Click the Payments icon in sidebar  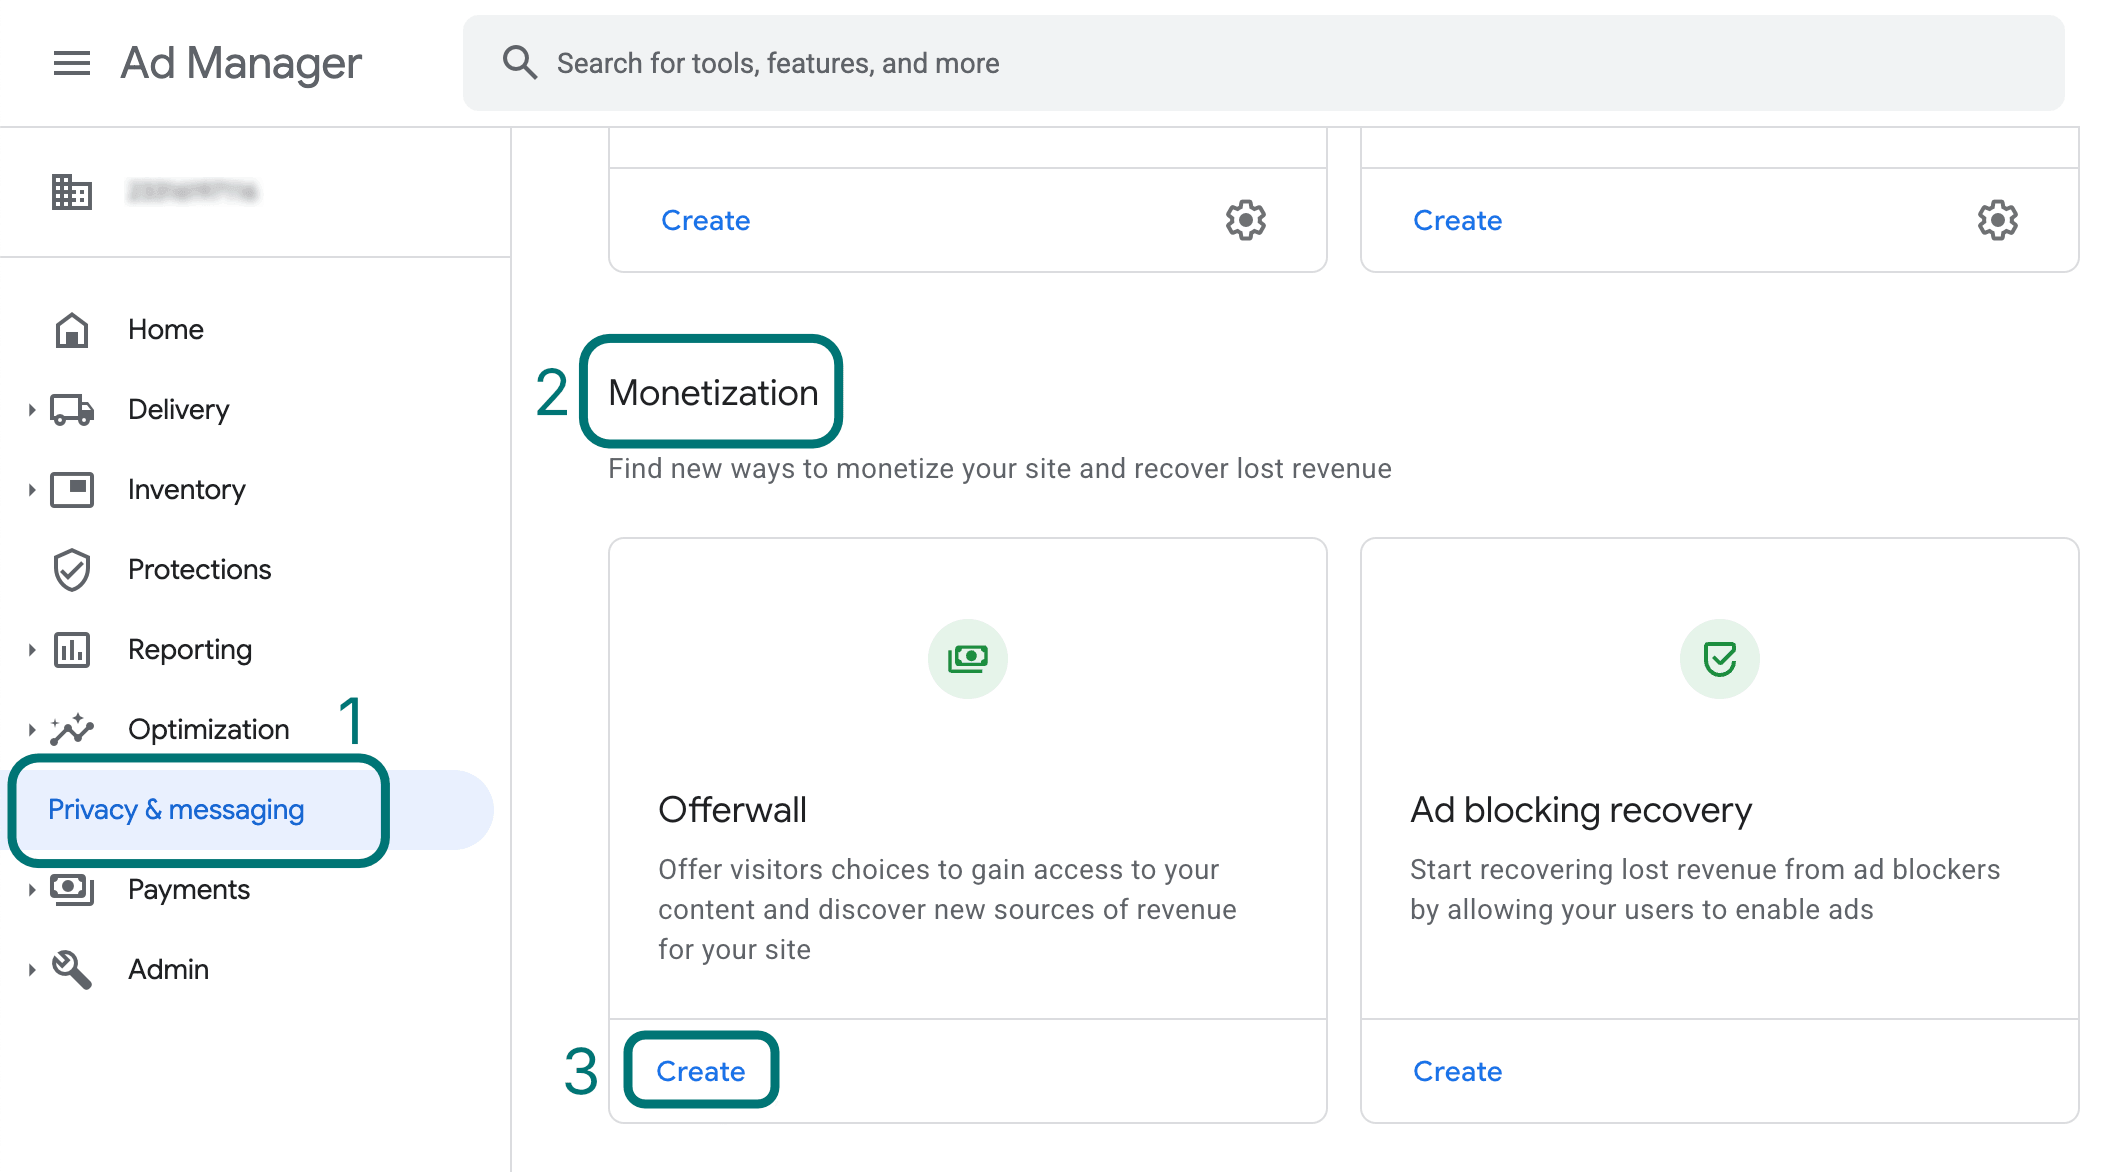click(x=70, y=889)
